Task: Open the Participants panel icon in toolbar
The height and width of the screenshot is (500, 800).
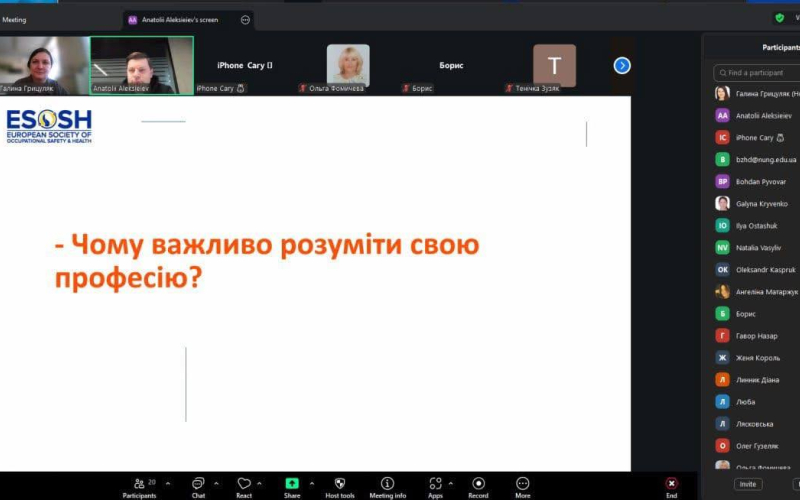Action: (x=139, y=483)
